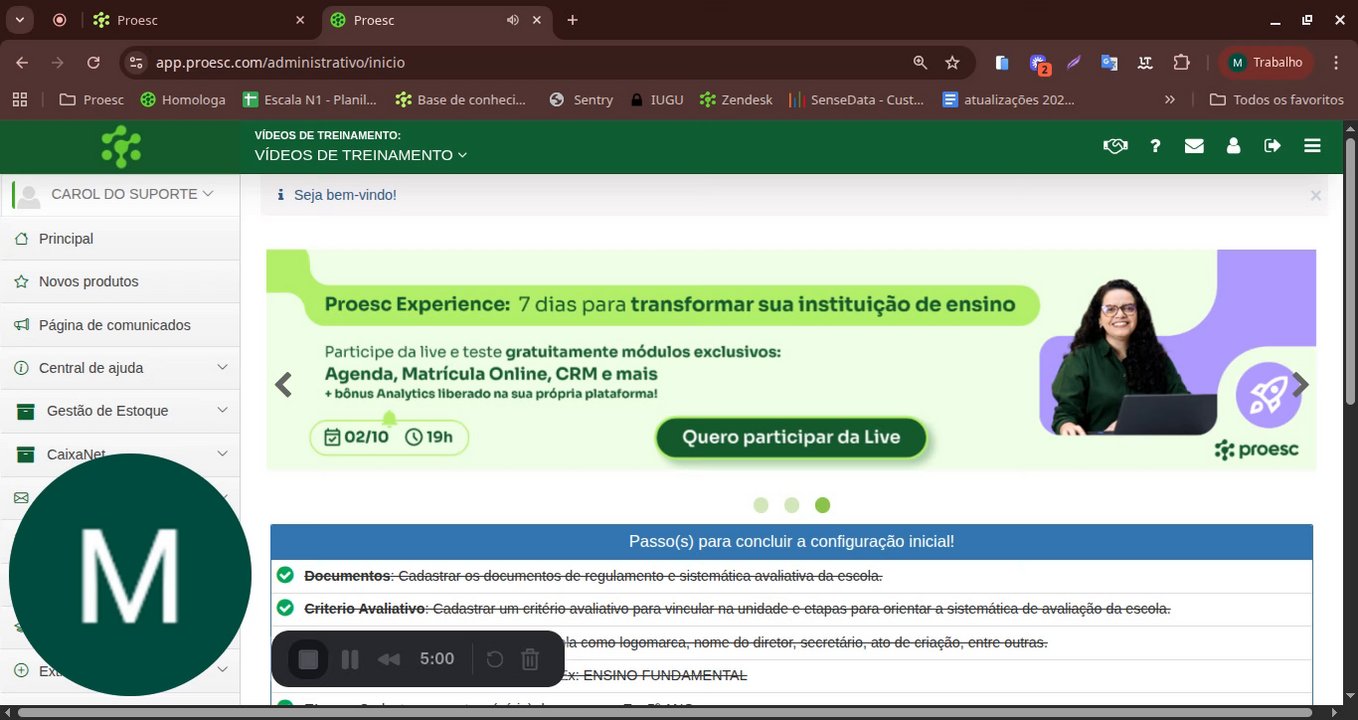Click the green check next to Documentos
1358x720 pixels.
click(x=285, y=575)
